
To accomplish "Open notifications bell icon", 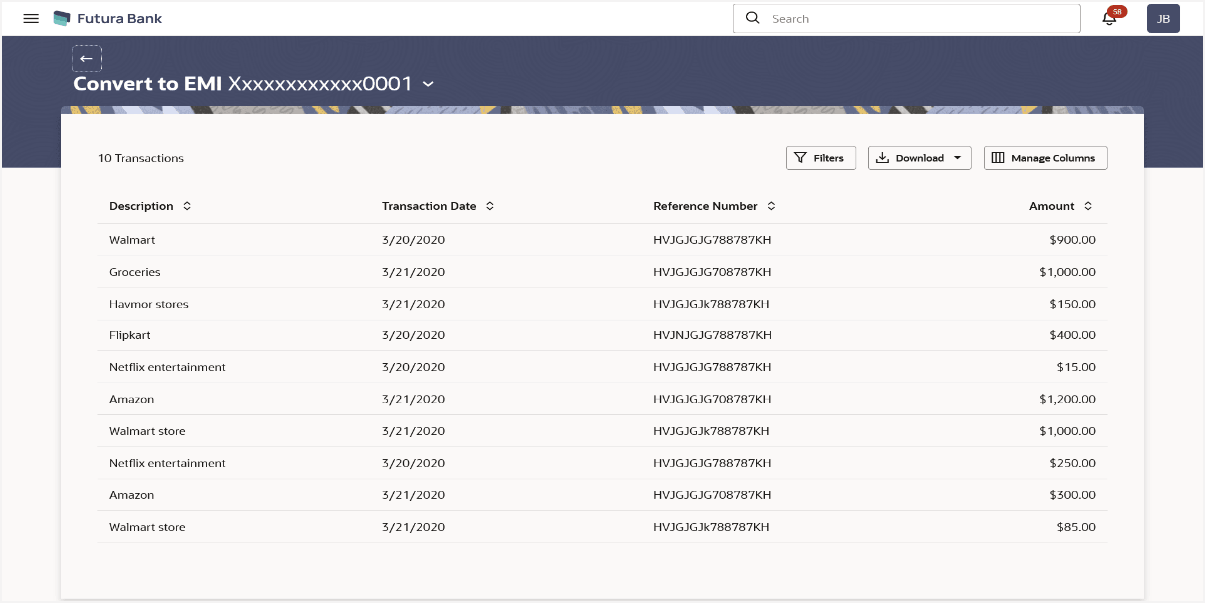I will coord(1109,18).
